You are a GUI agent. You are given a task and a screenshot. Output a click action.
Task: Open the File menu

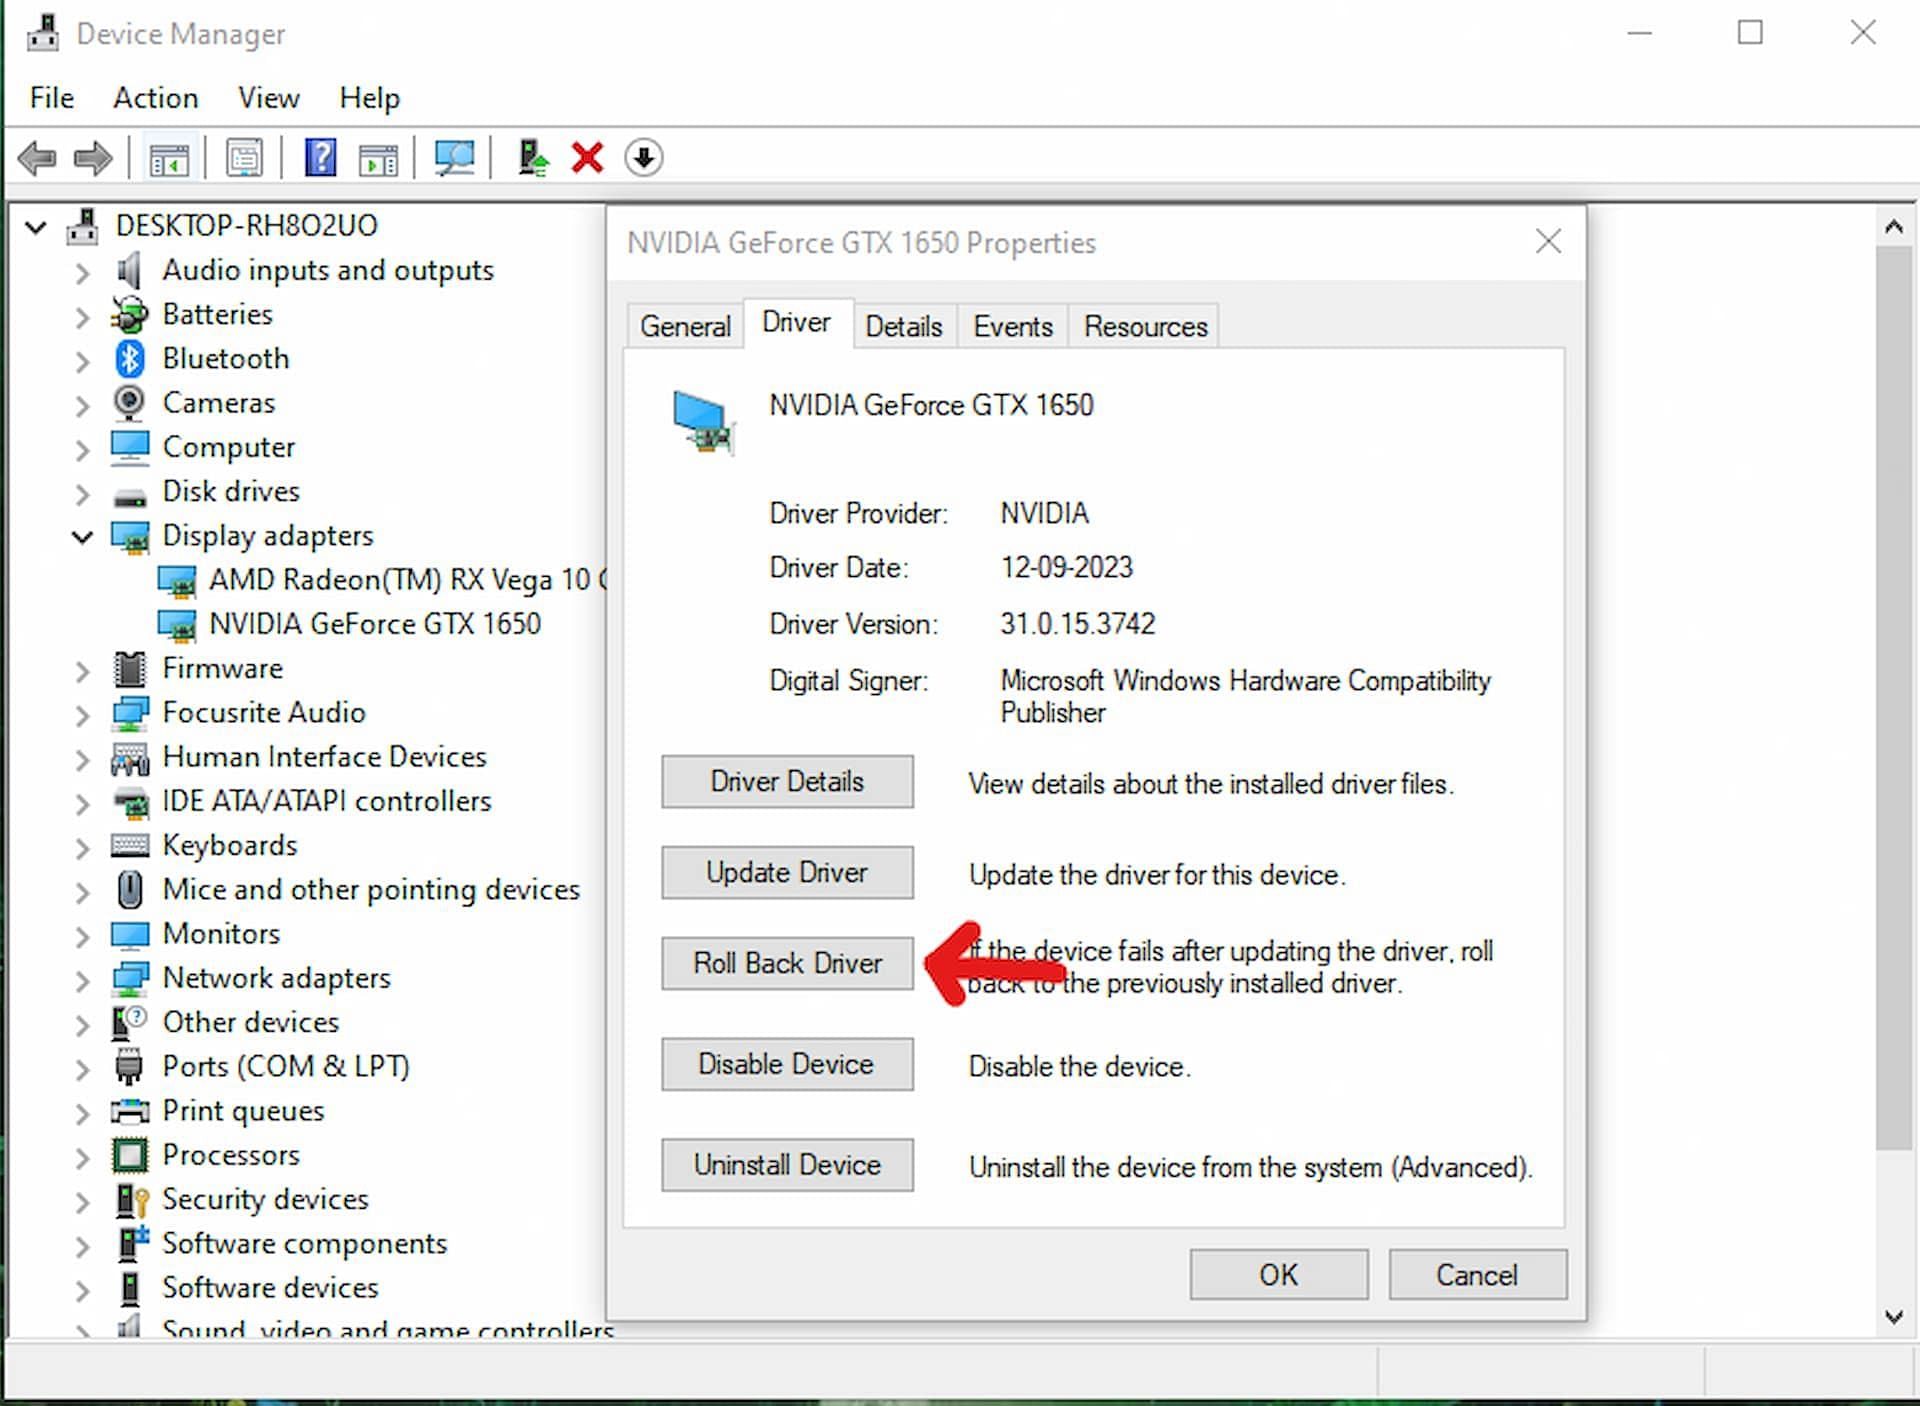click(x=52, y=98)
